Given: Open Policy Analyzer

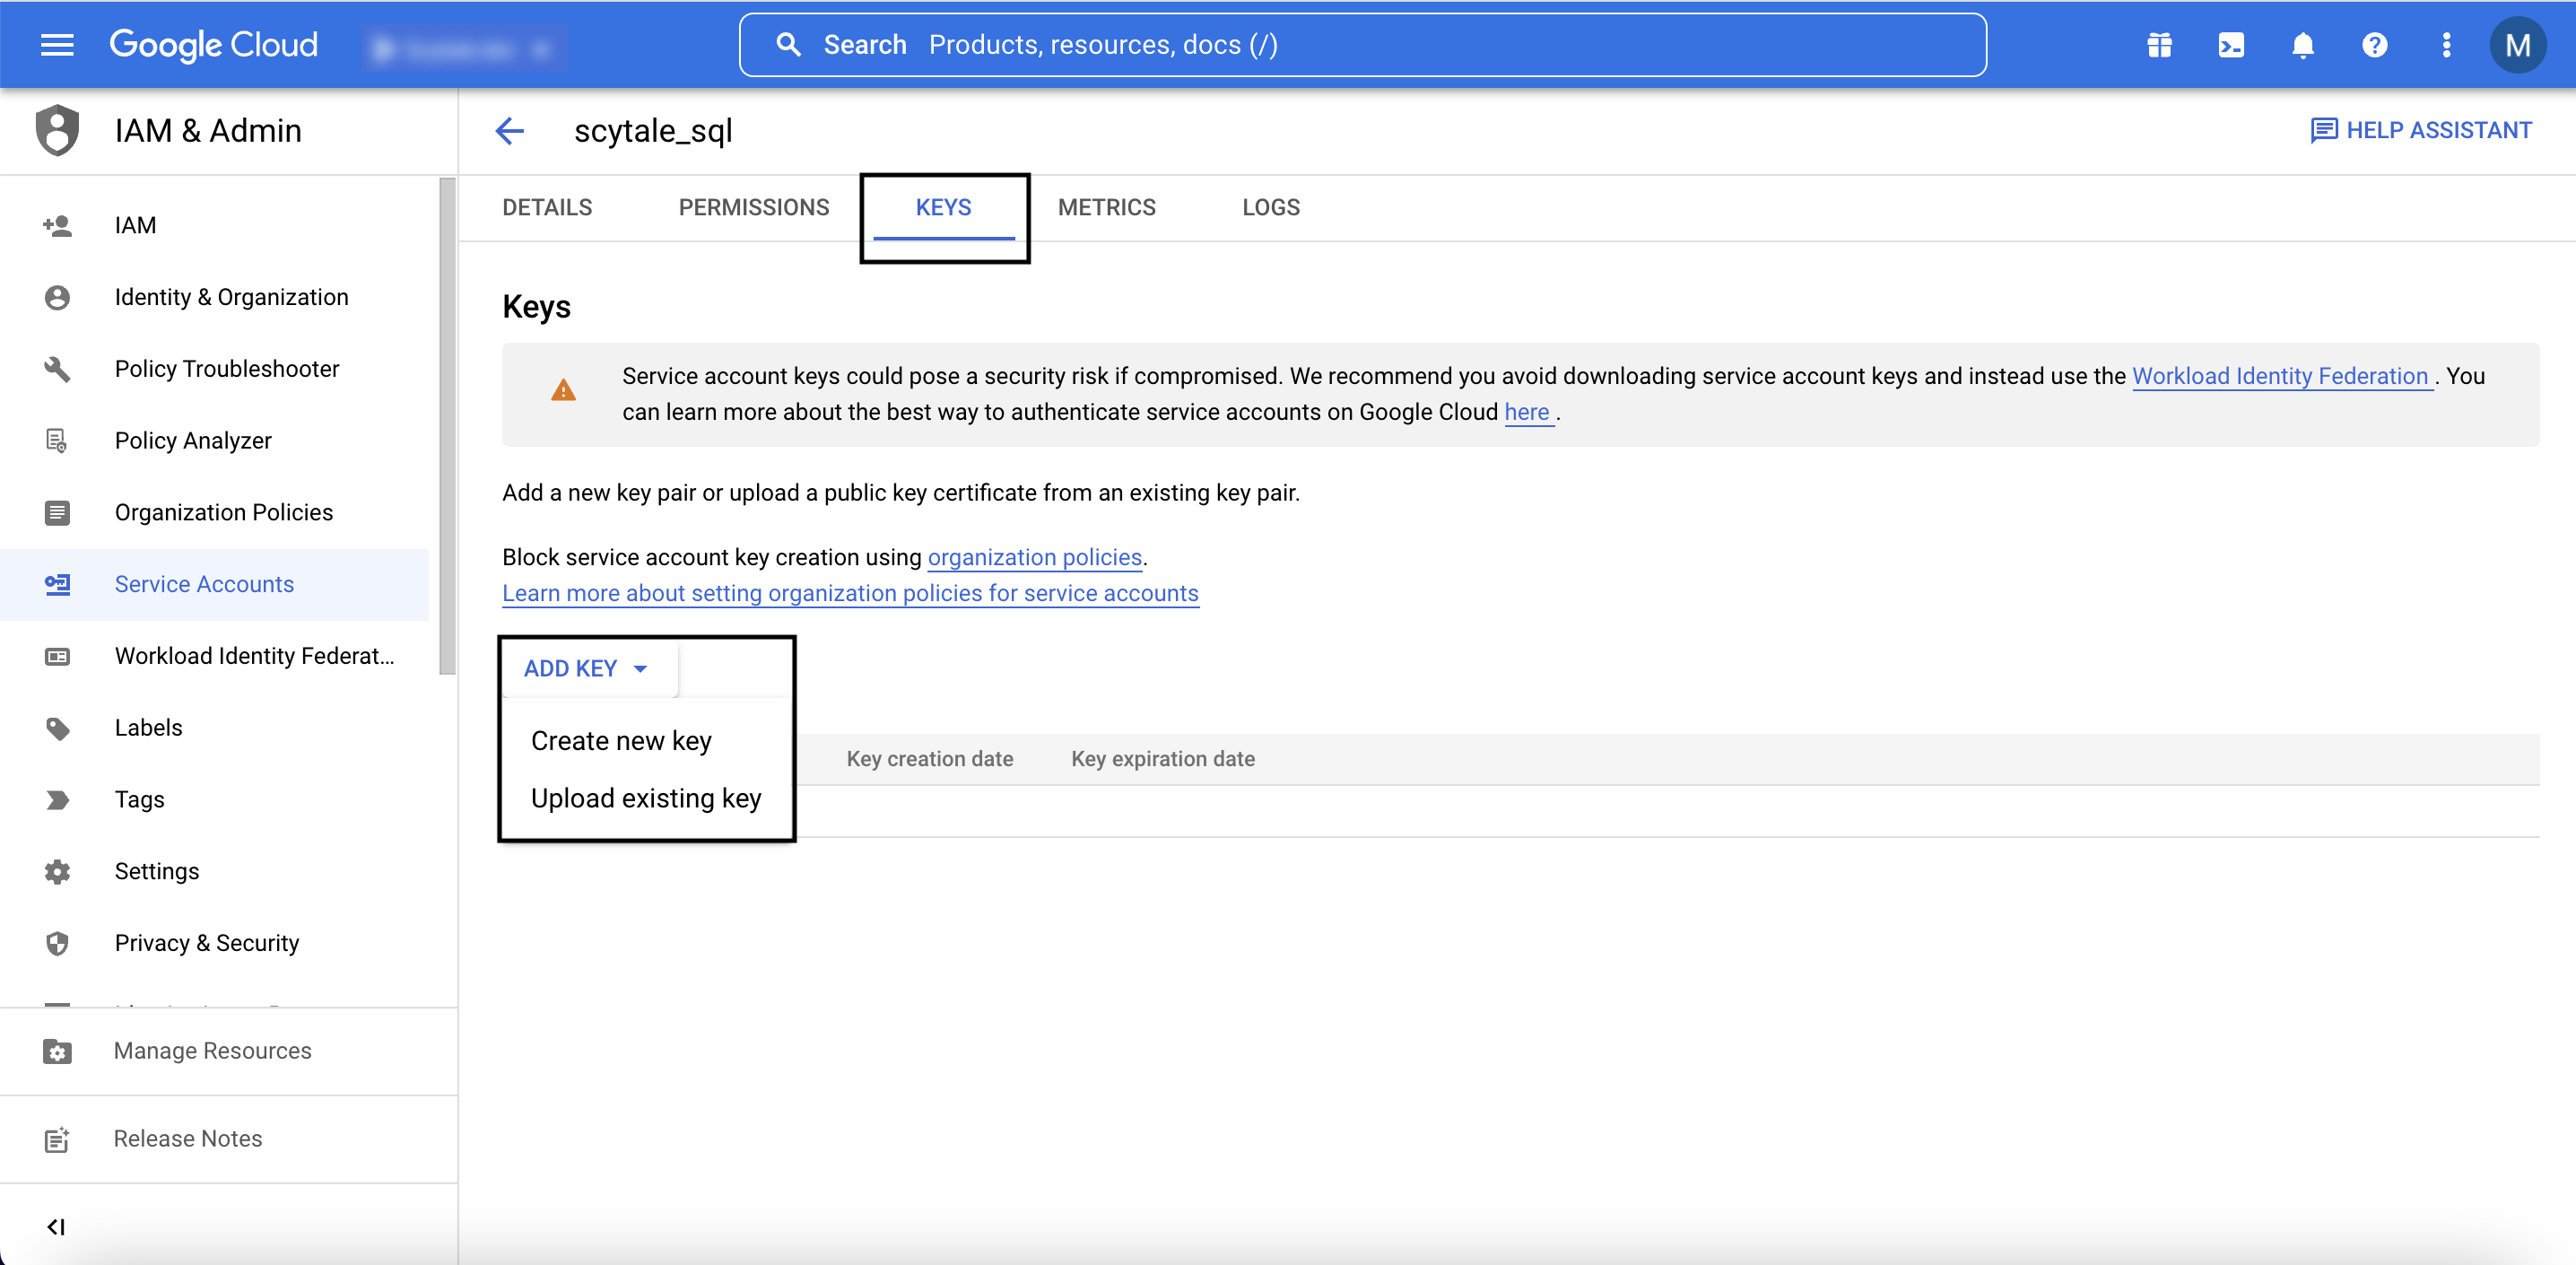Looking at the screenshot, I should 214,441.
